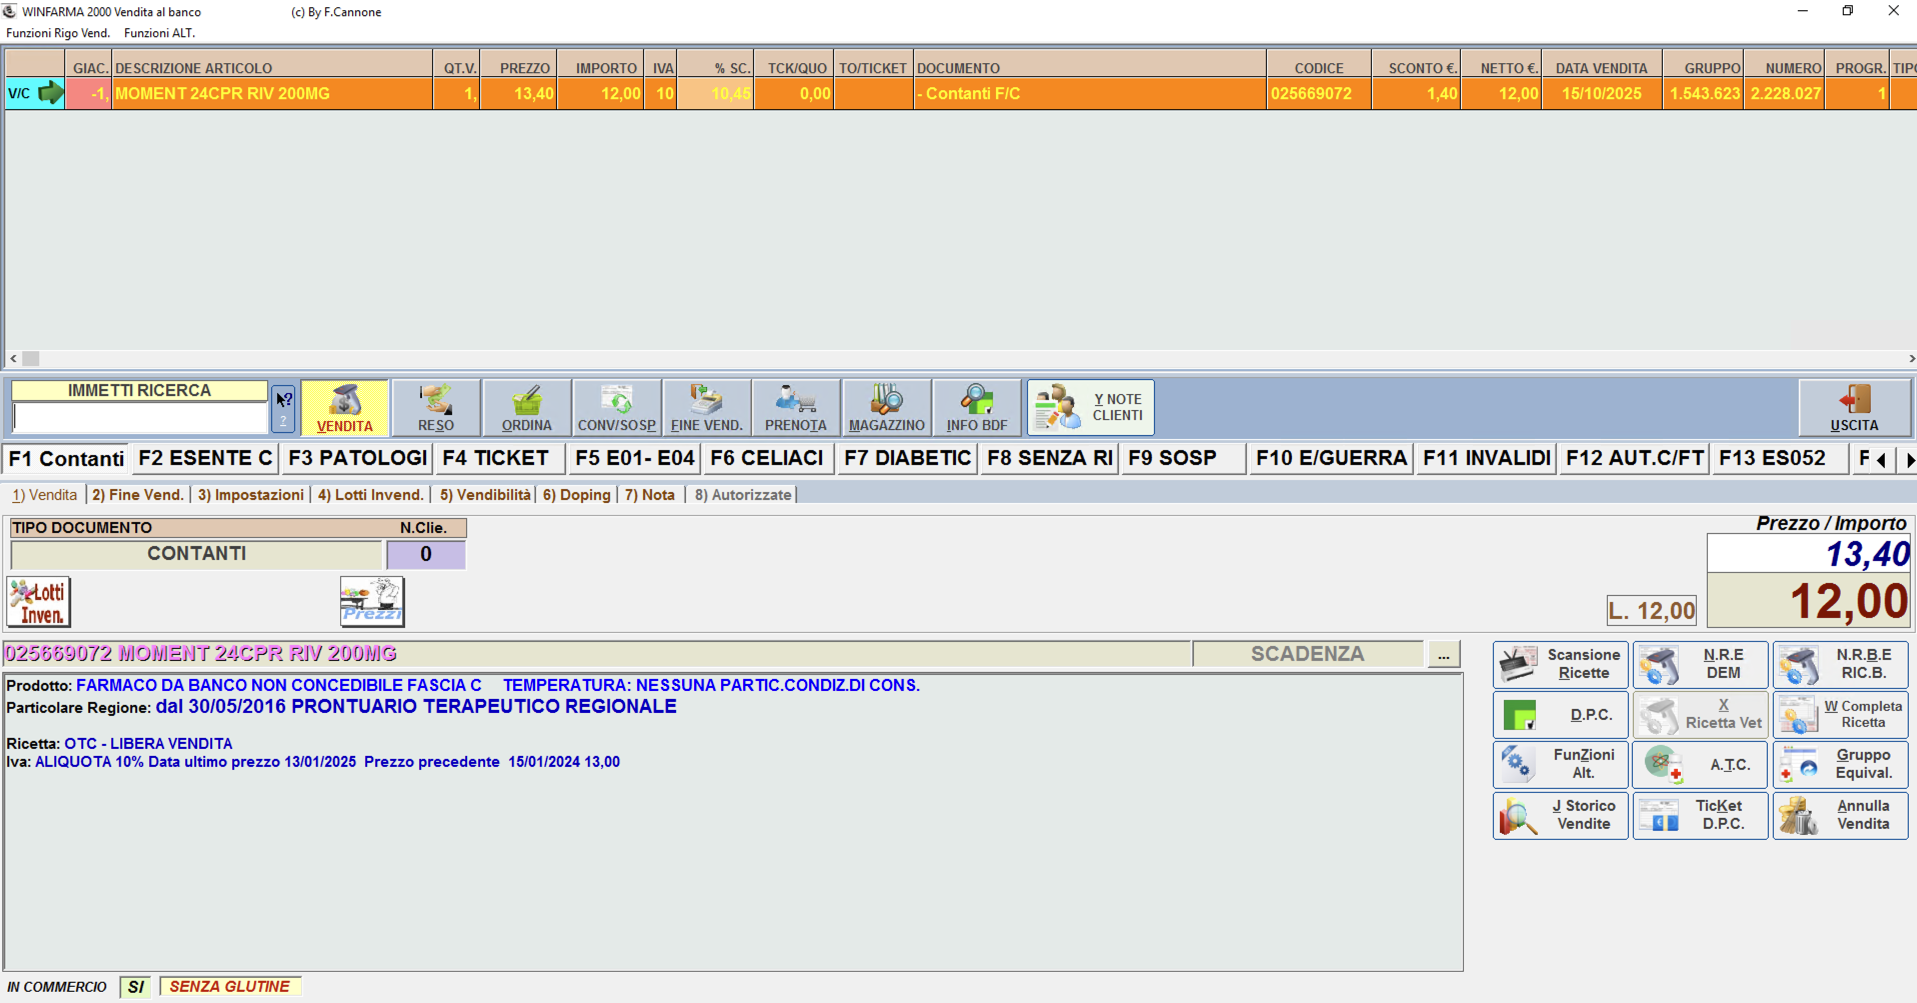Click the ORDINA basket icon
This screenshot has height=1003, width=1917.
click(526, 407)
